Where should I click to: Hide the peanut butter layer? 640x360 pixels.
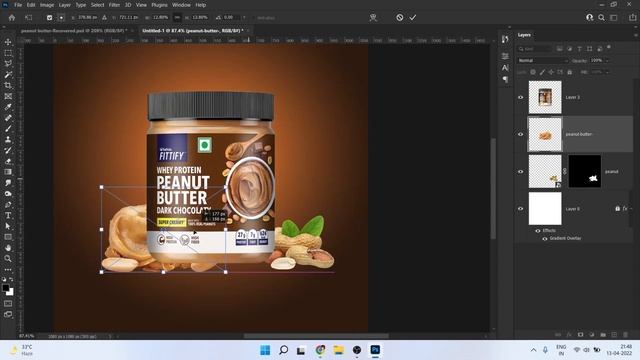tap(520, 134)
